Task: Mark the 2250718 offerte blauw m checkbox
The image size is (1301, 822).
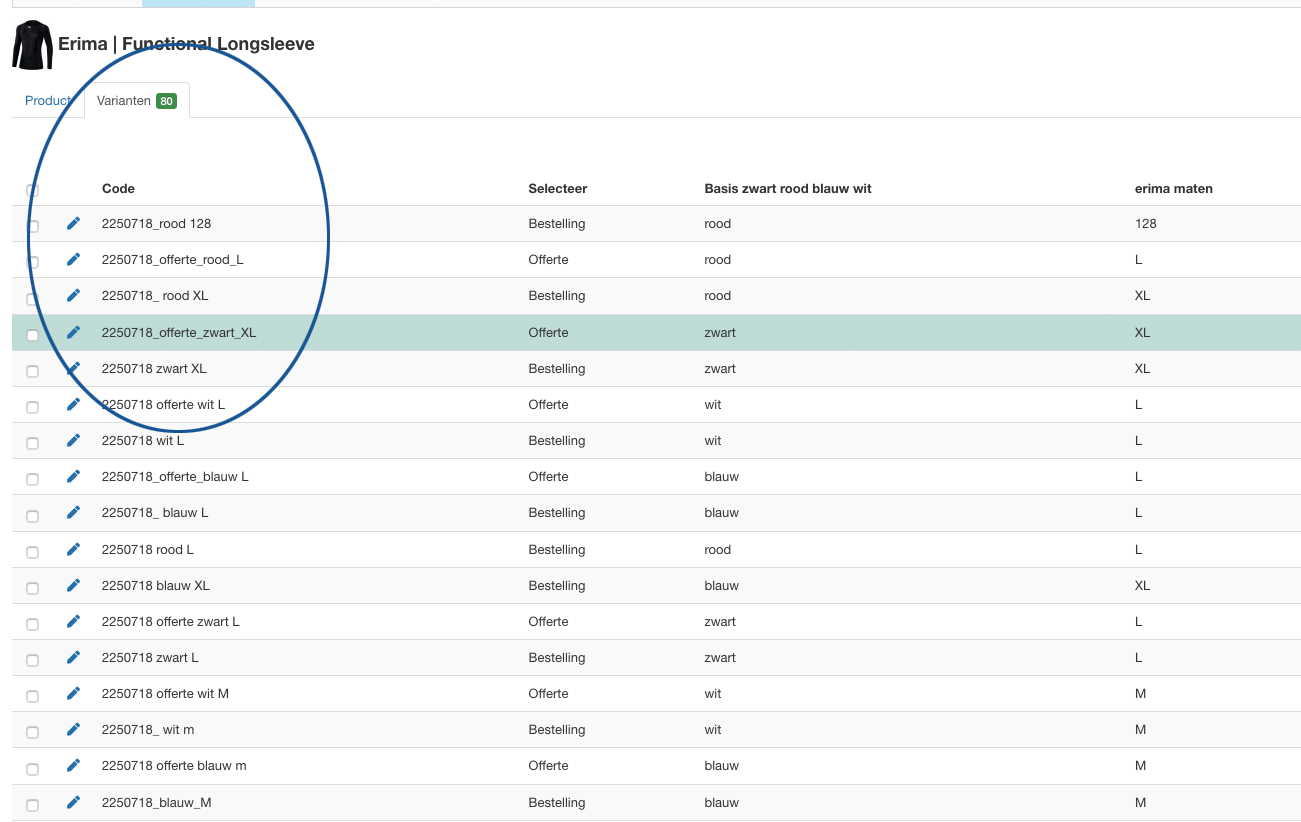Action: (x=32, y=769)
